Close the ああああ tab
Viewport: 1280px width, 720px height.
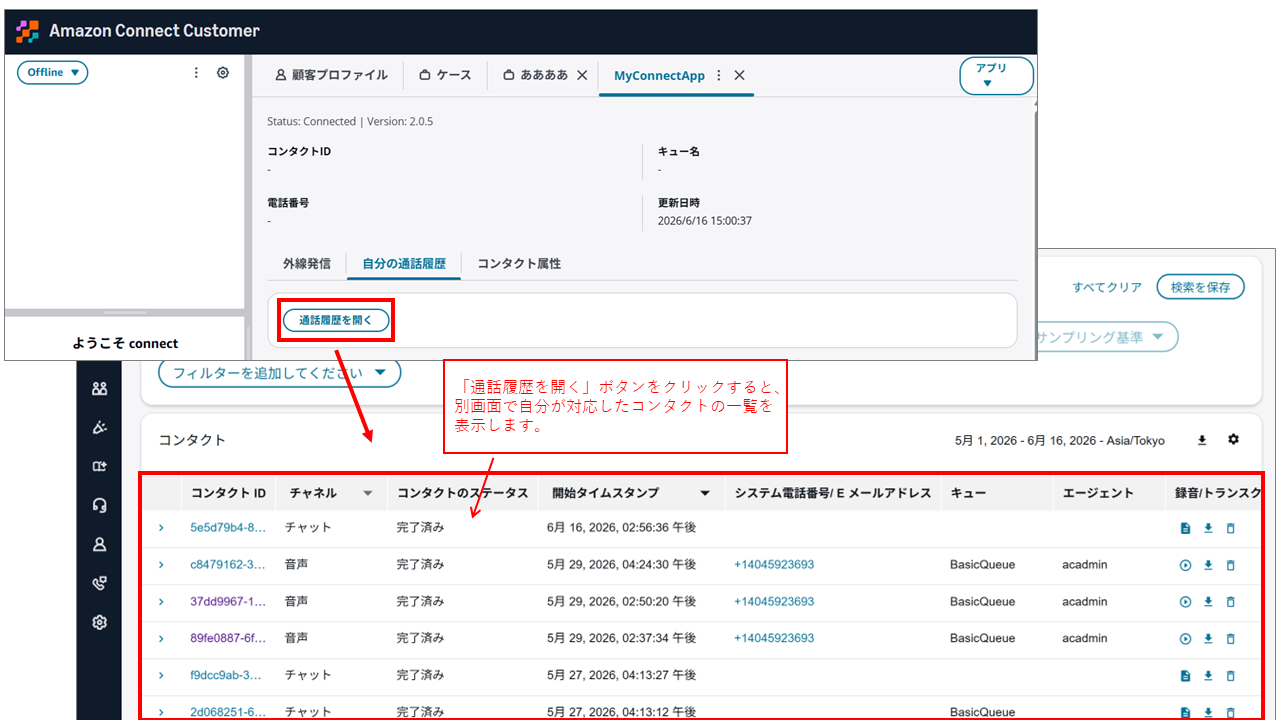[x=582, y=75]
